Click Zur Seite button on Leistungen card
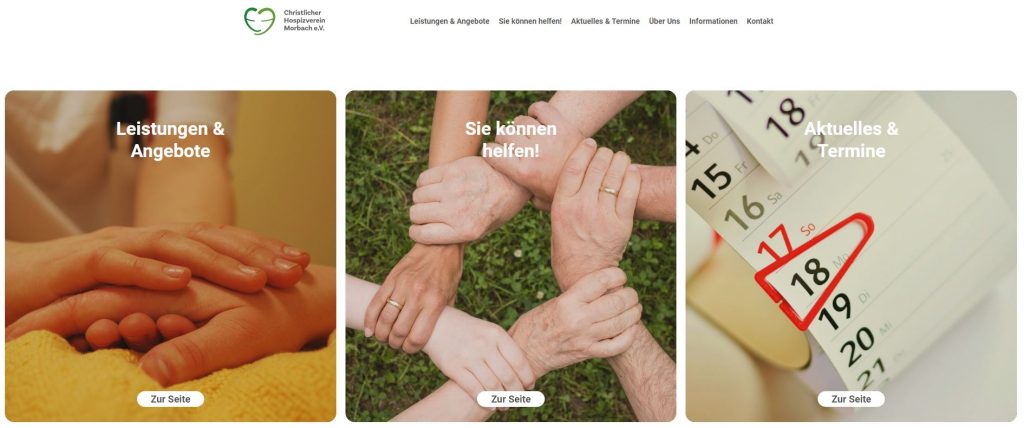 click(x=170, y=399)
